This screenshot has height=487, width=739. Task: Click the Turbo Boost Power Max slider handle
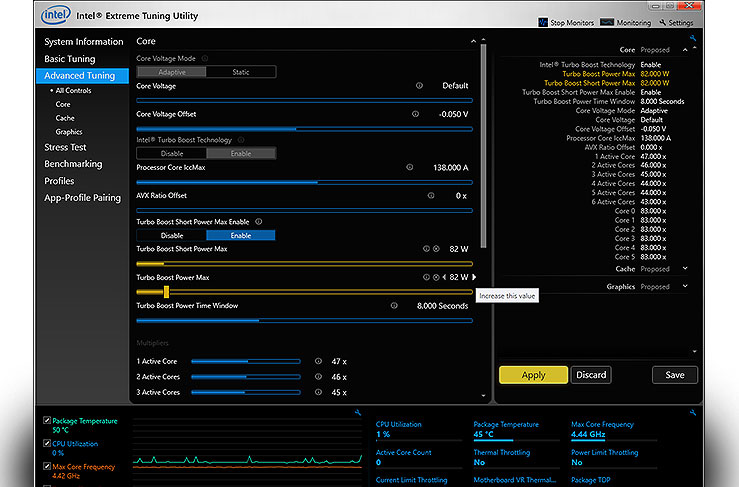[x=166, y=292]
